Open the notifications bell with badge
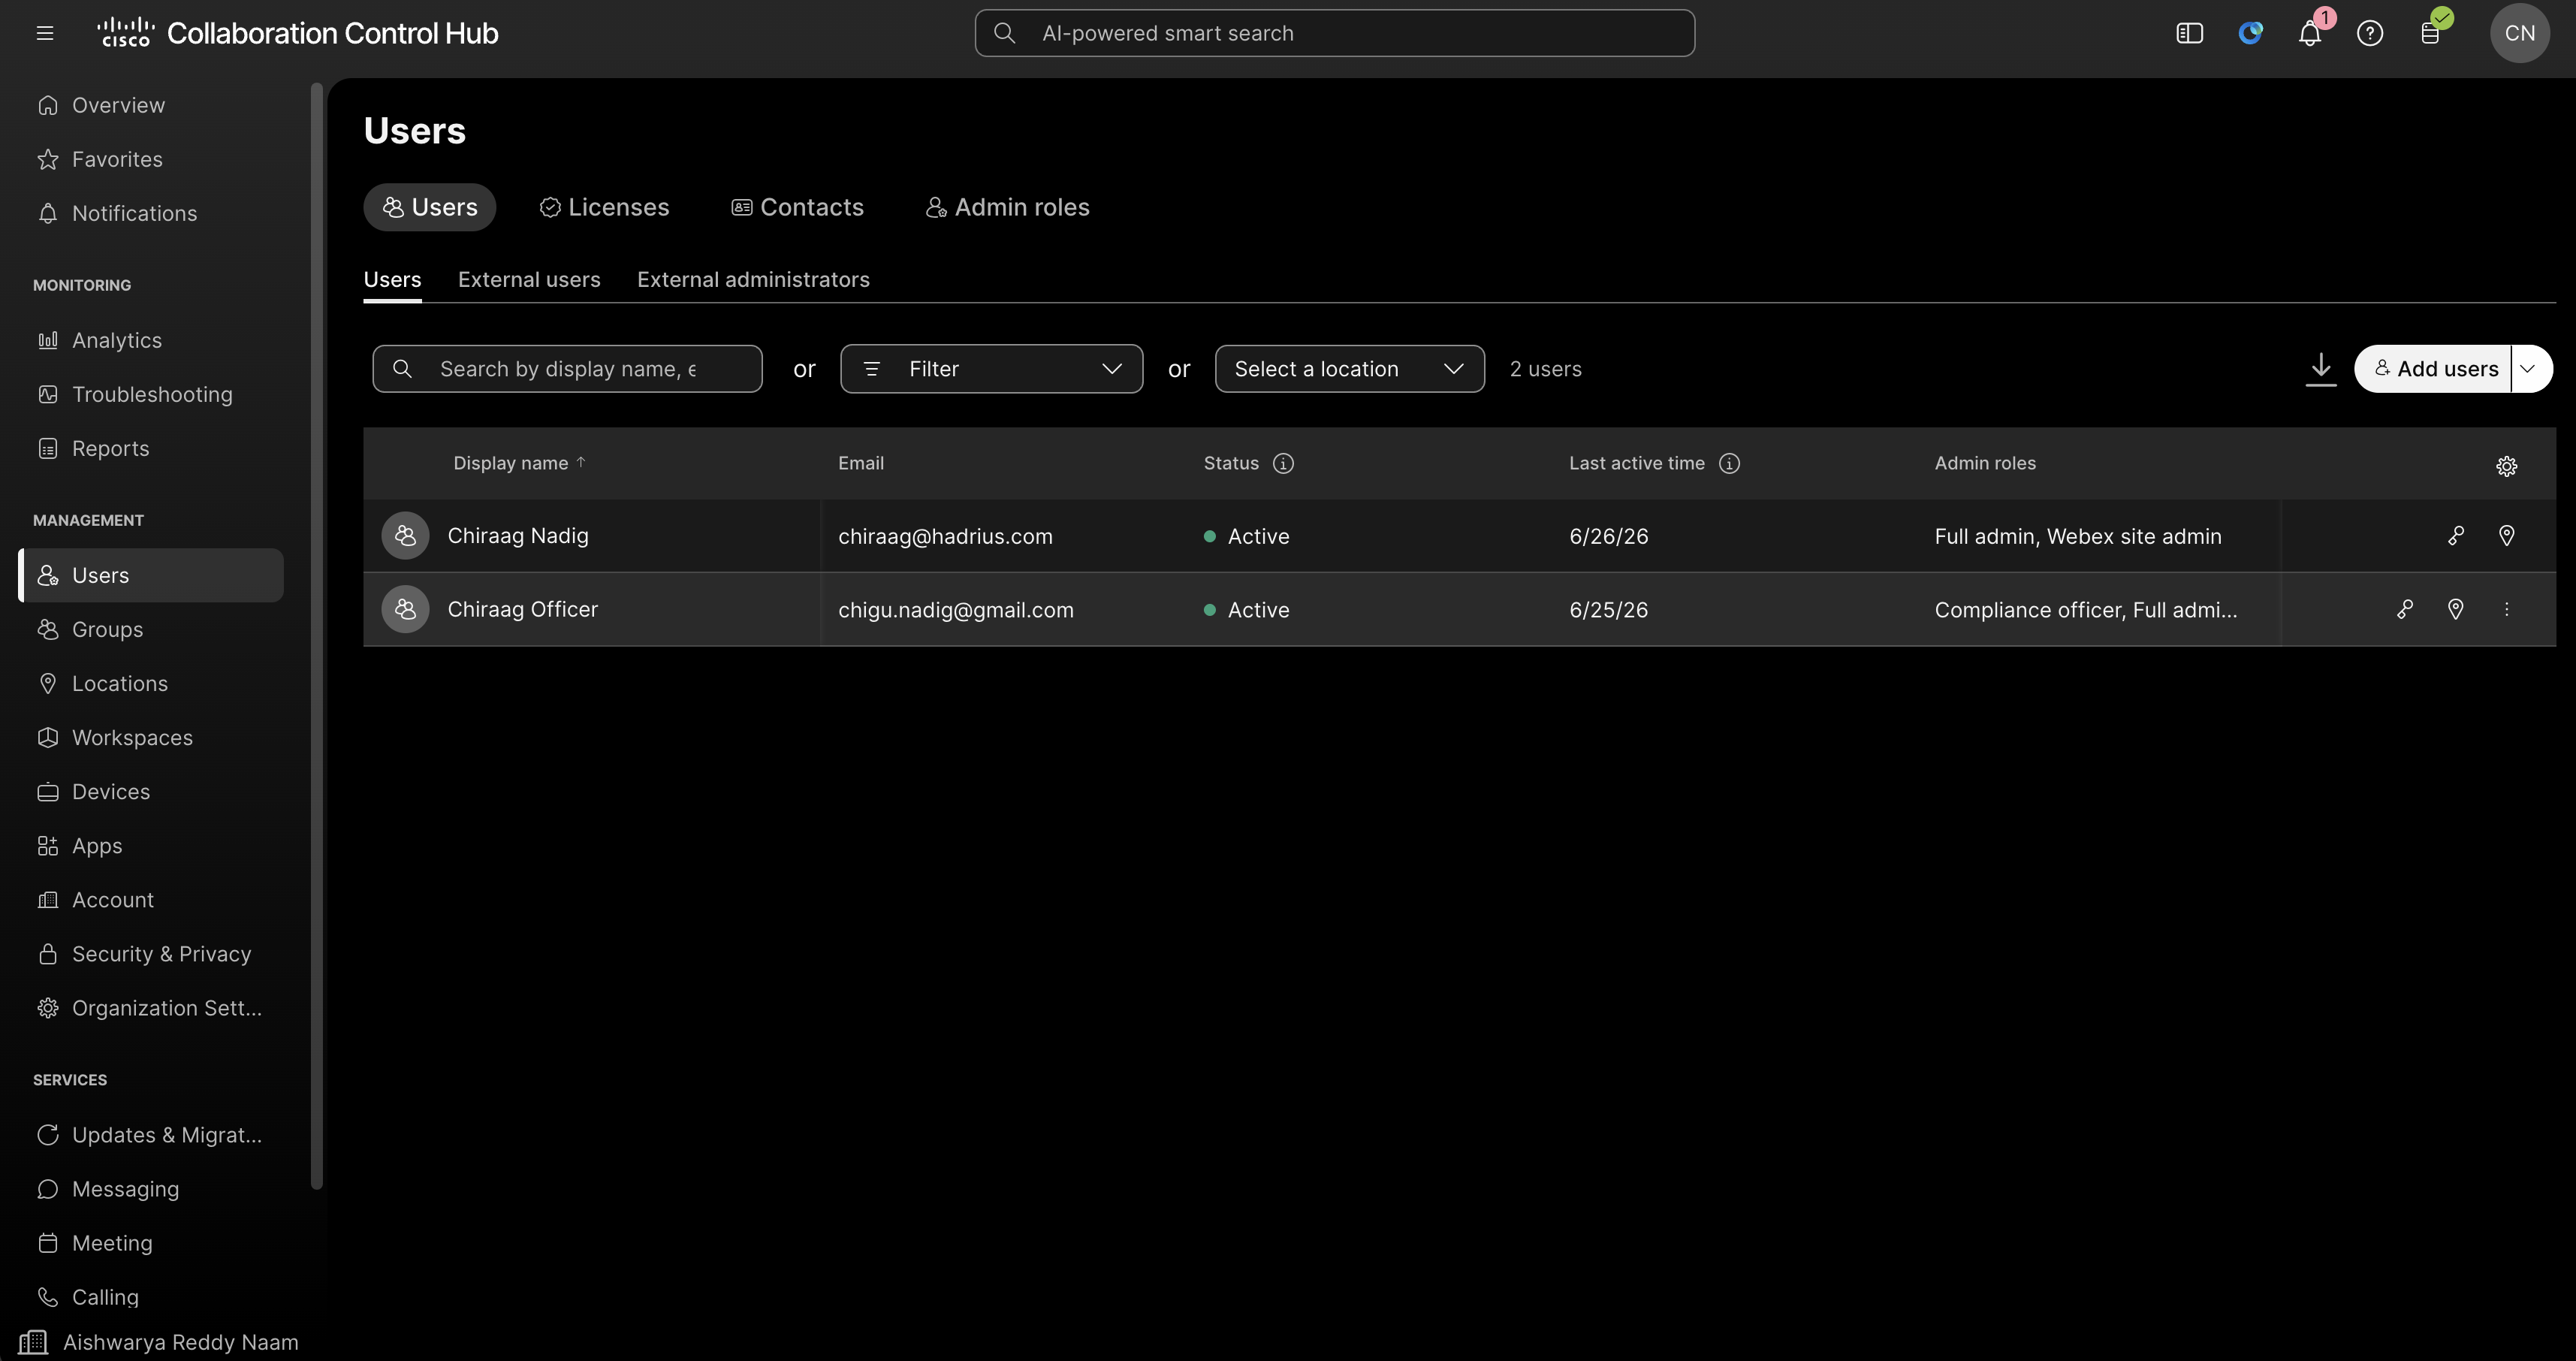This screenshot has width=2576, height=1361. click(x=2309, y=33)
